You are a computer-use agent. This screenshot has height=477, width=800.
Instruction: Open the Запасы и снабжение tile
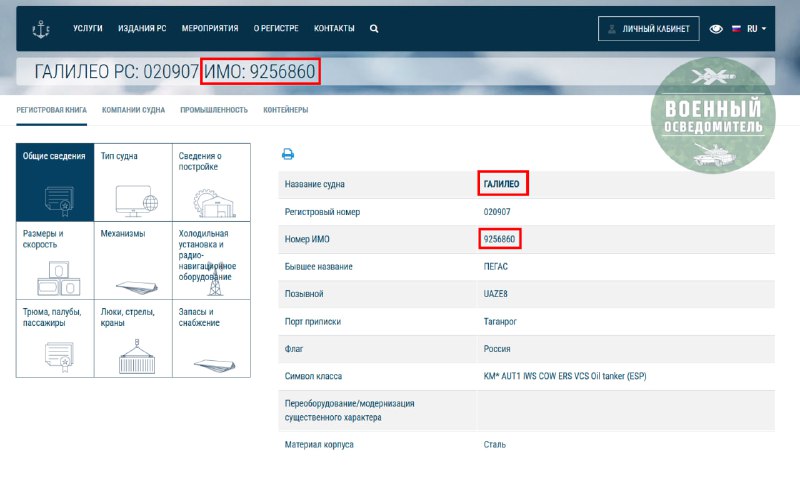click(x=211, y=338)
